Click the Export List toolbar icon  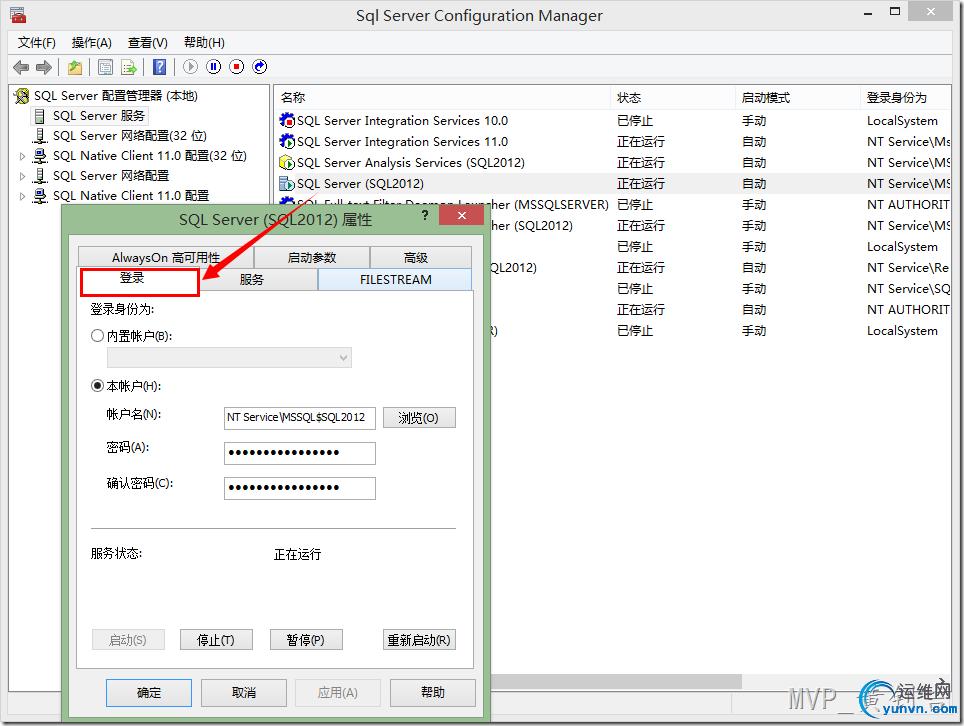point(129,67)
